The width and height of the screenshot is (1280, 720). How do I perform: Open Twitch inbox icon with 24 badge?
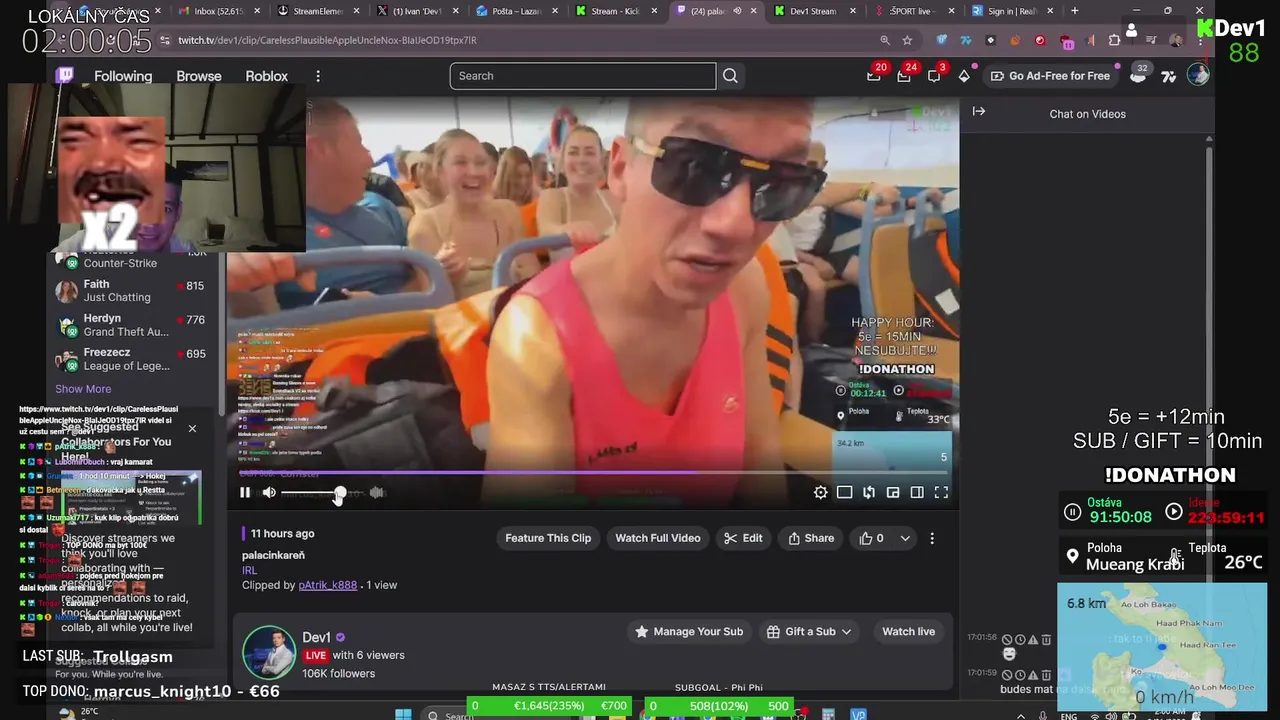904,76
